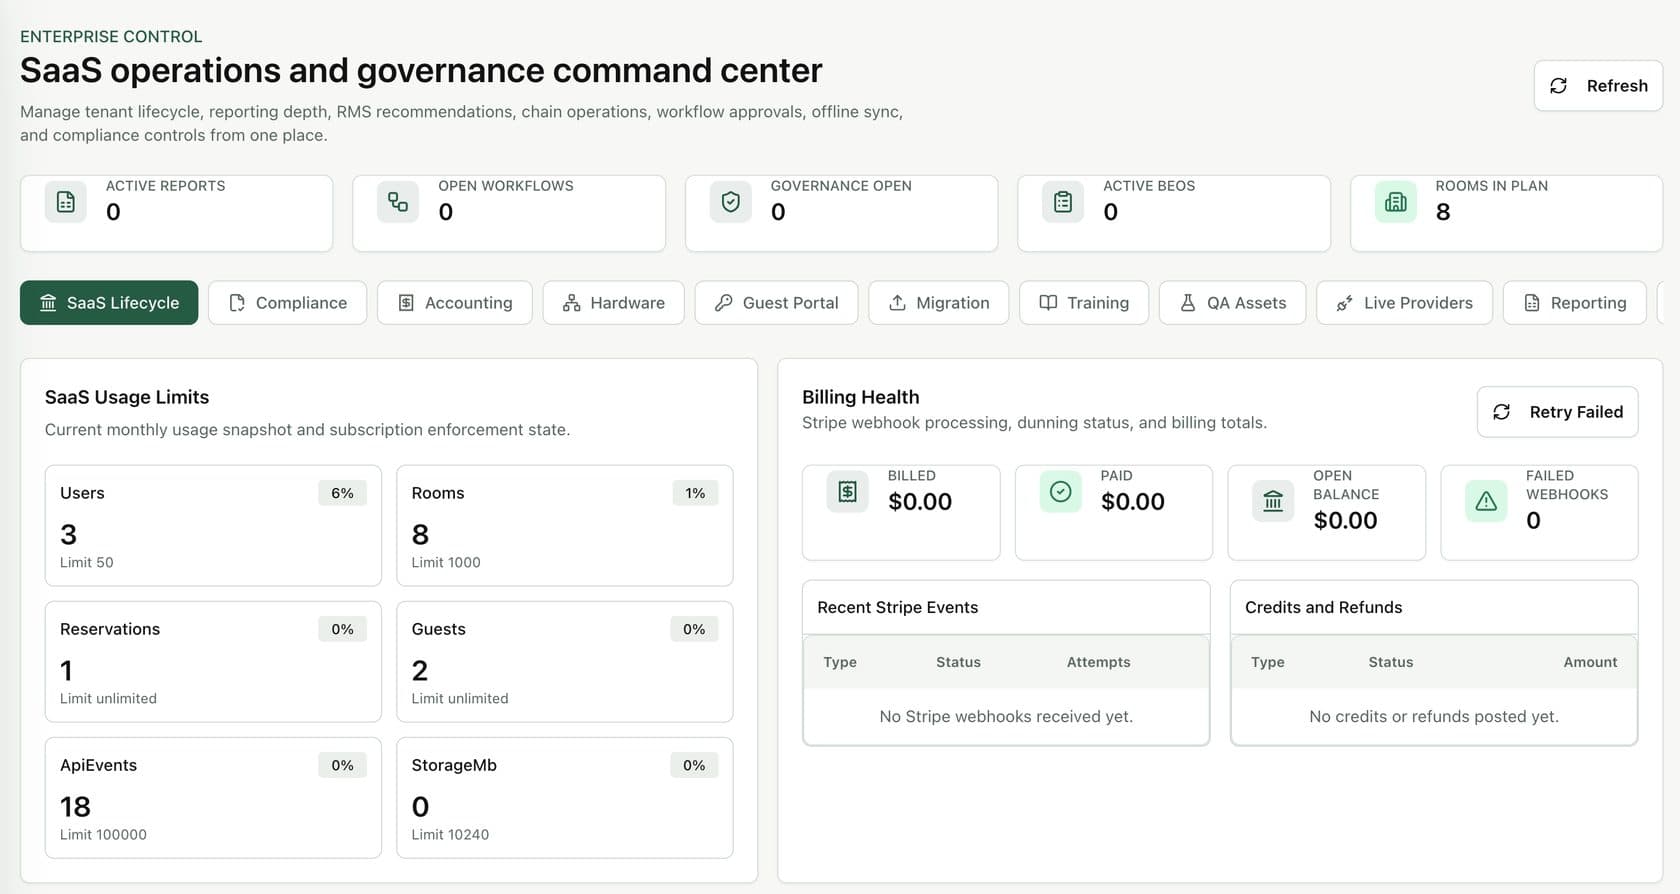The height and width of the screenshot is (894, 1680).
Task: Switch to the Training tab
Action: pyautogui.click(x=1084, y=303)
